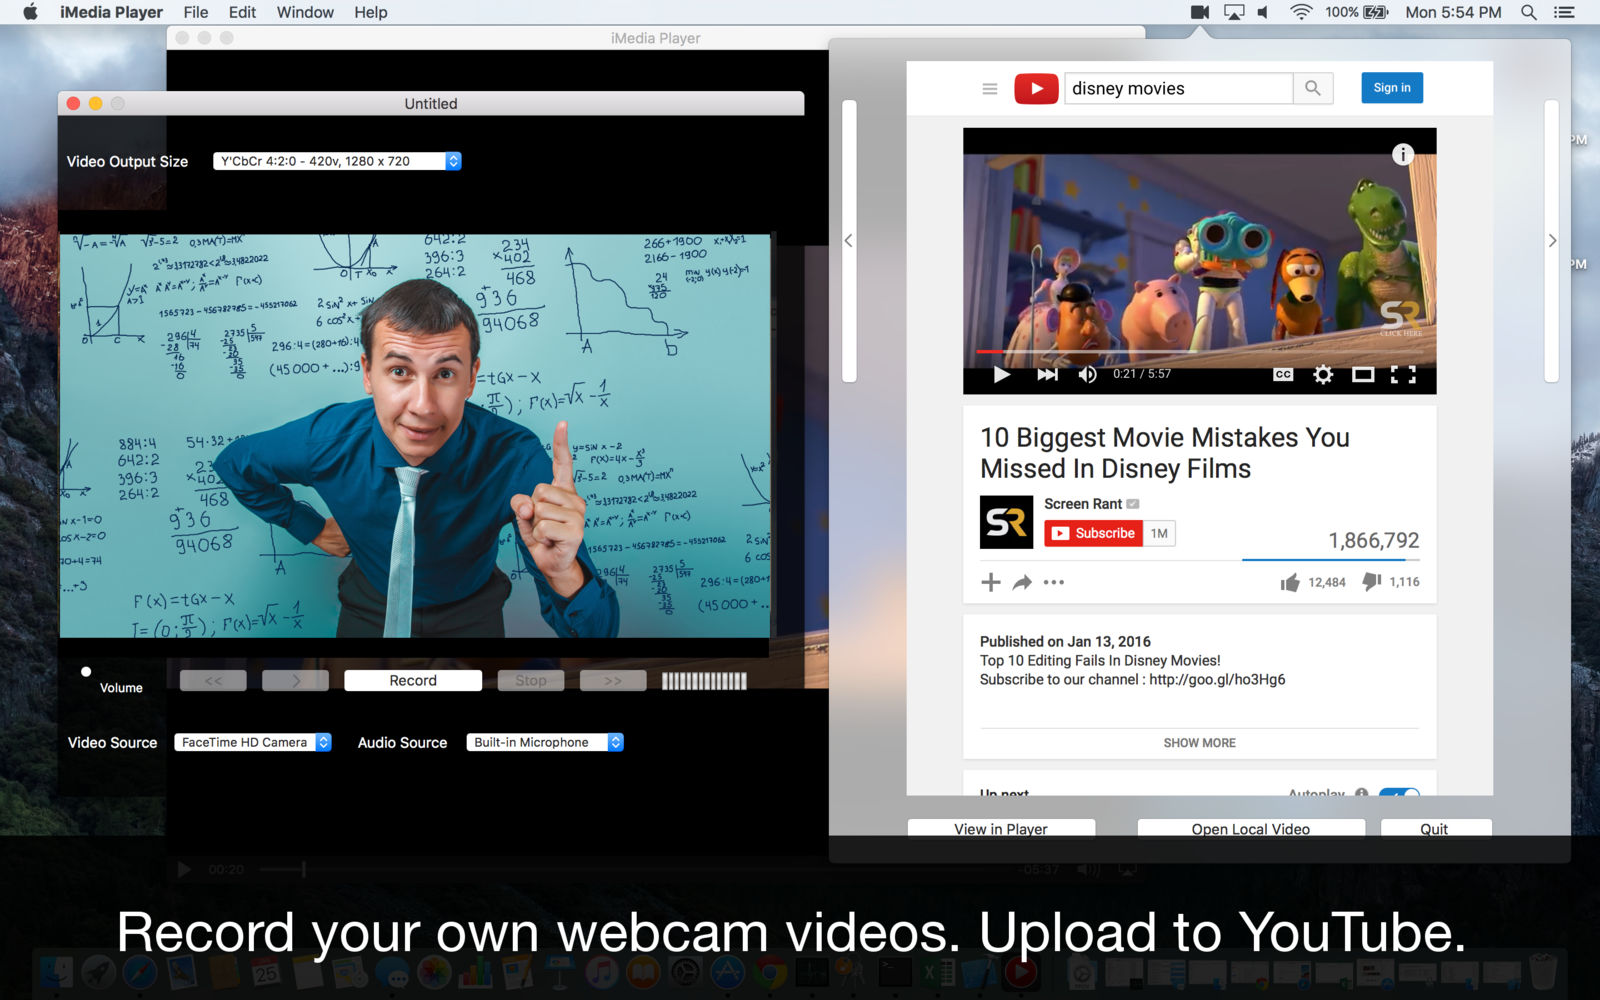
Task: Open Spotlight search in menu bar
Action: pyautogui.click(x=1529, y=12)
